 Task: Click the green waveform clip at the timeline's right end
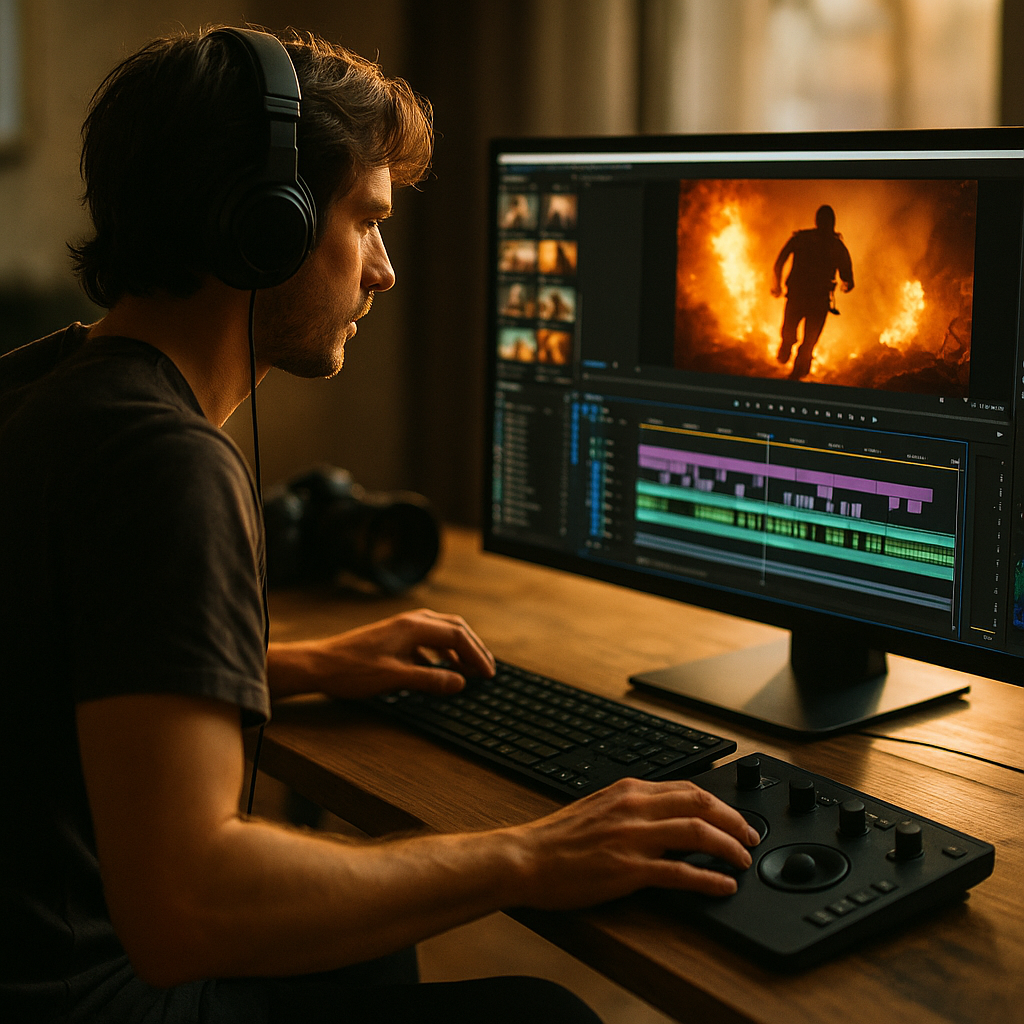coord(919,550)
